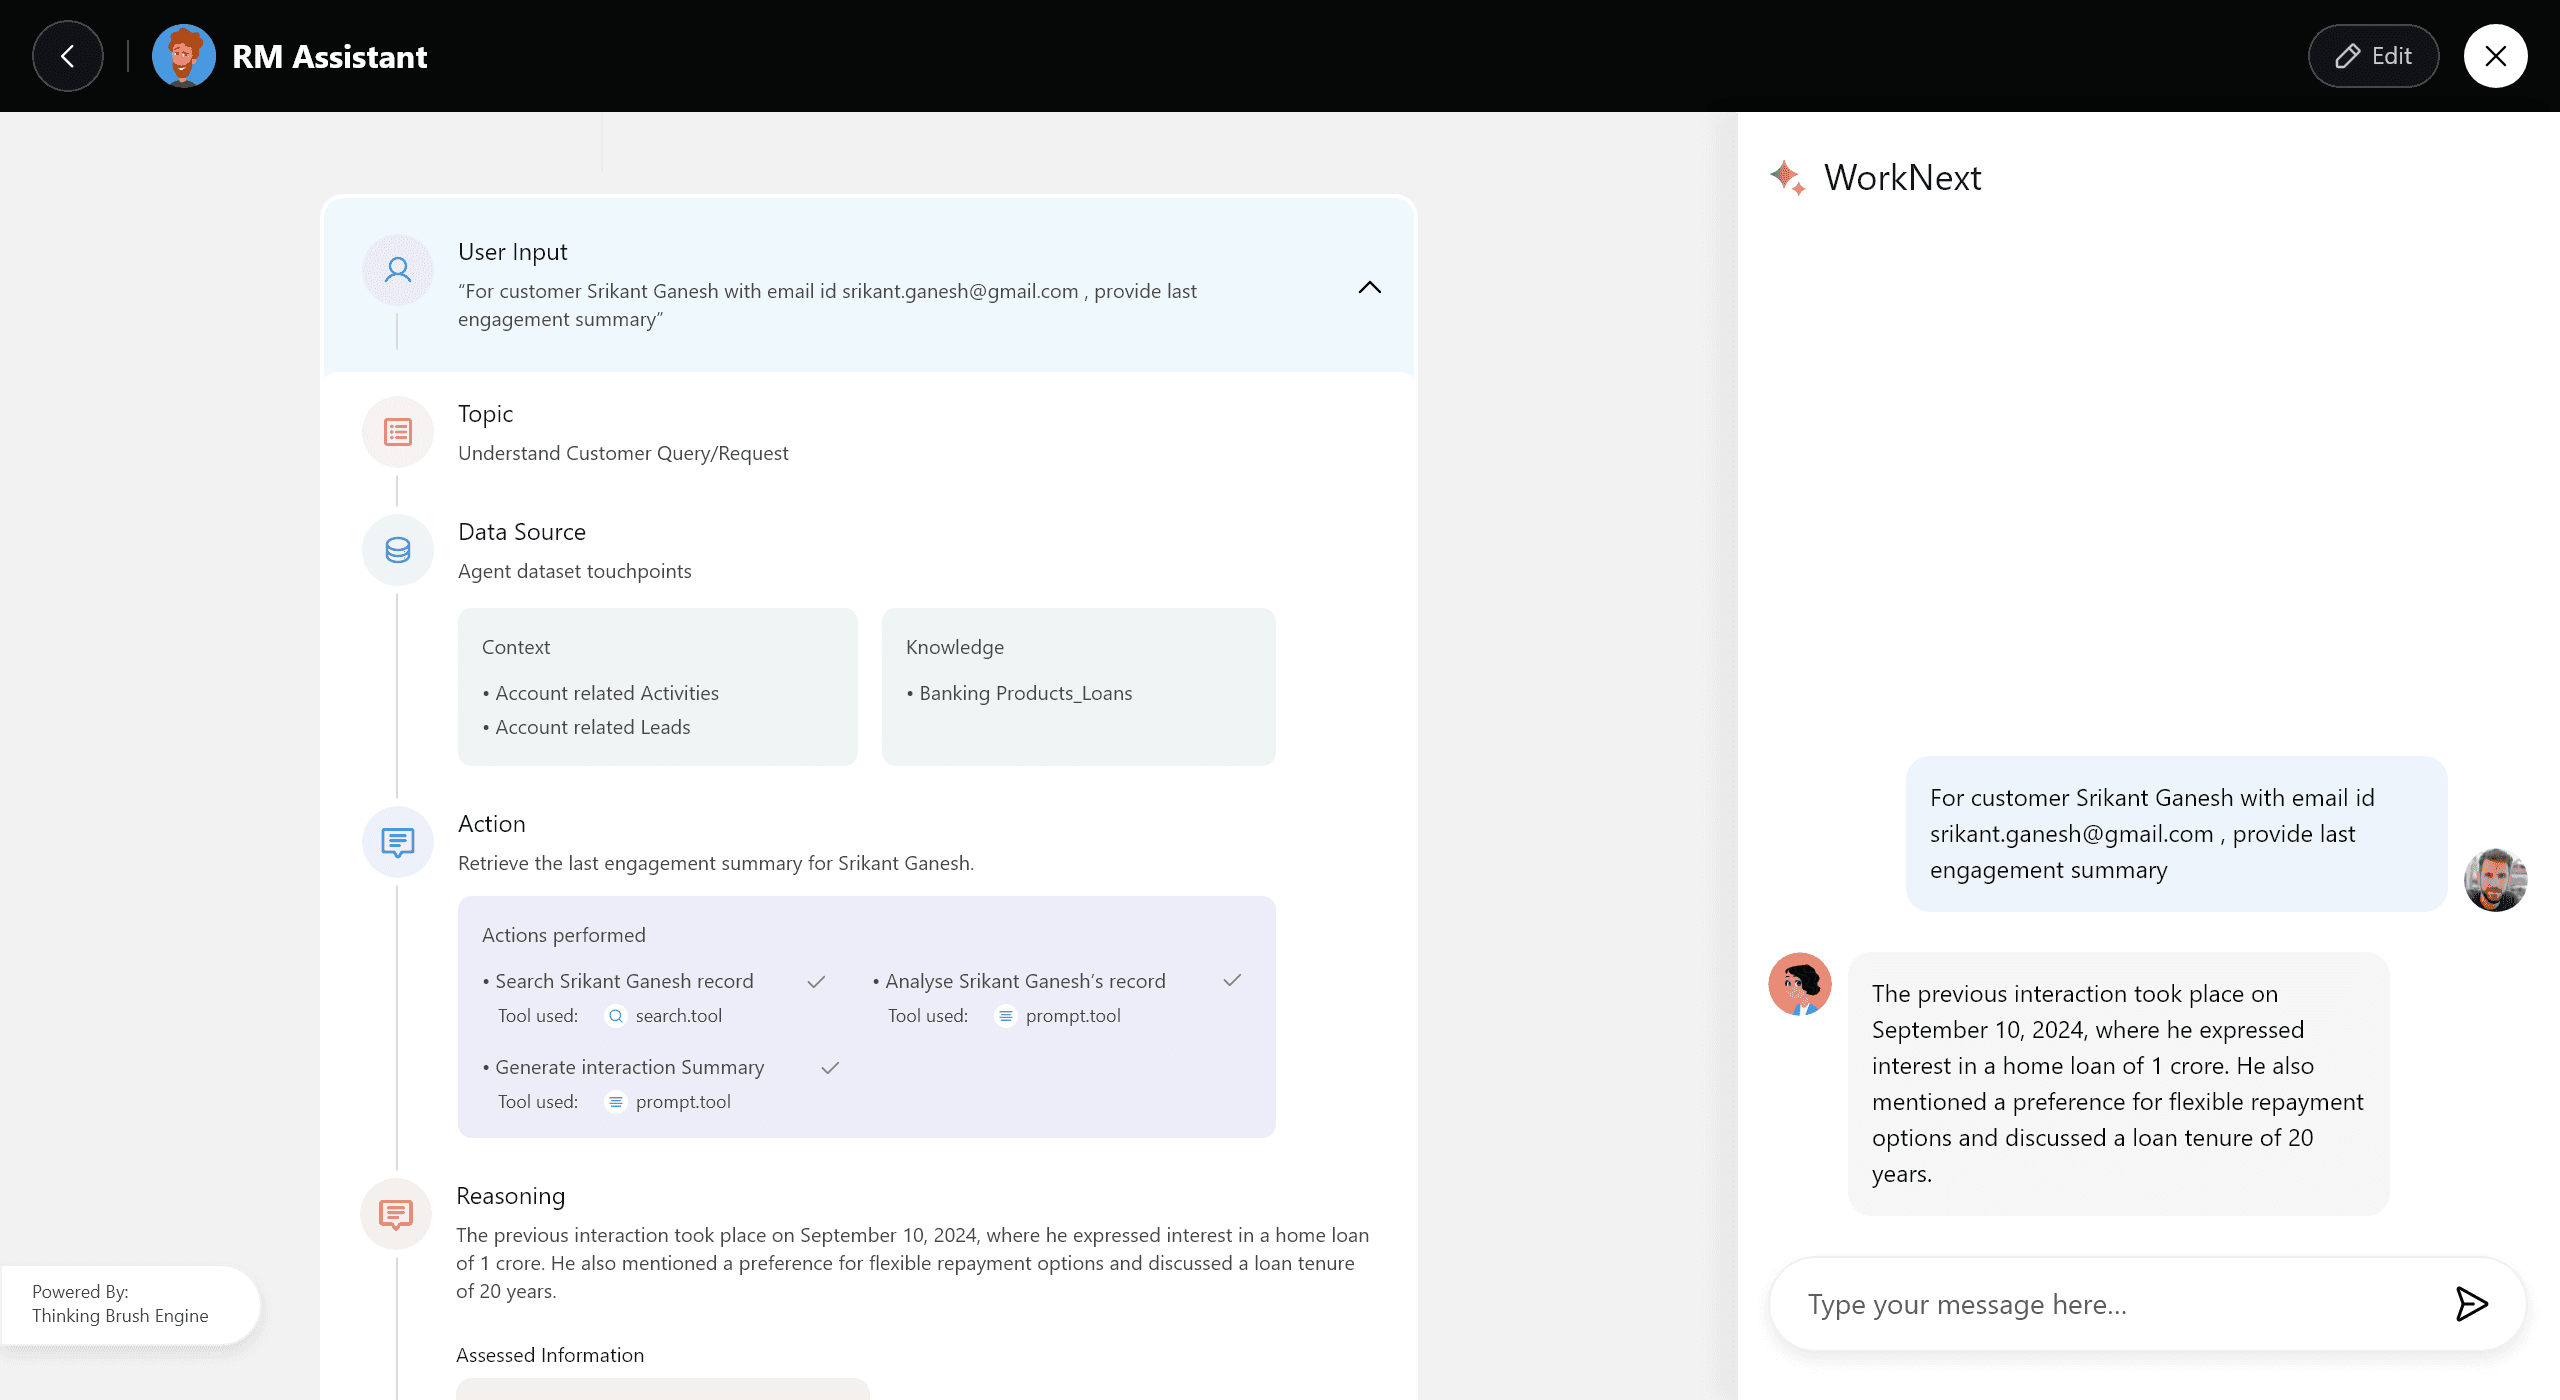Focus the Type your message here field

coord(2110,1304)
